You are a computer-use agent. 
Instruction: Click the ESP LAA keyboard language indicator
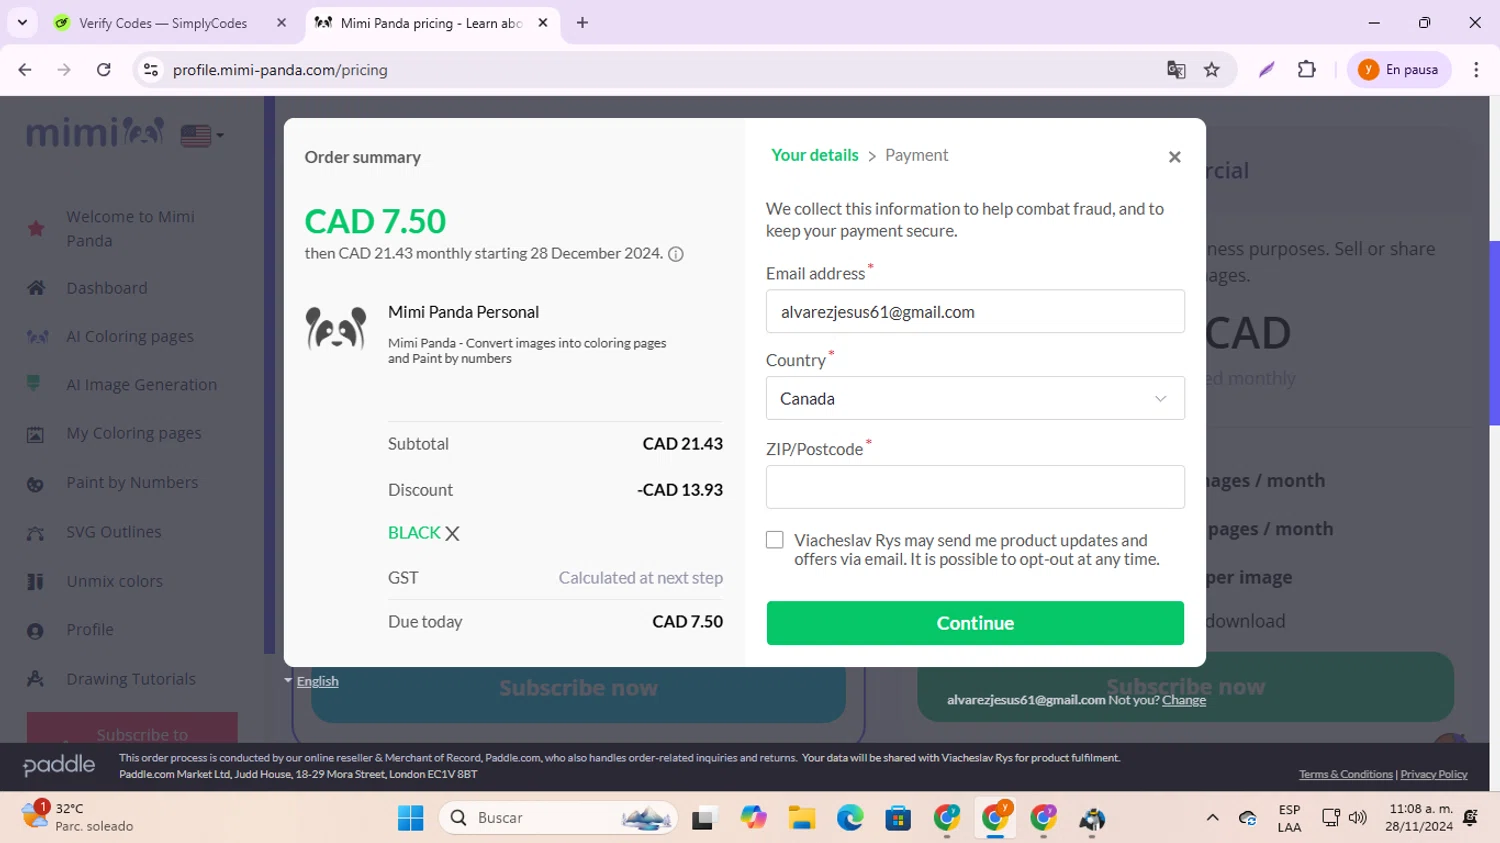click(x=1289, y=818)
